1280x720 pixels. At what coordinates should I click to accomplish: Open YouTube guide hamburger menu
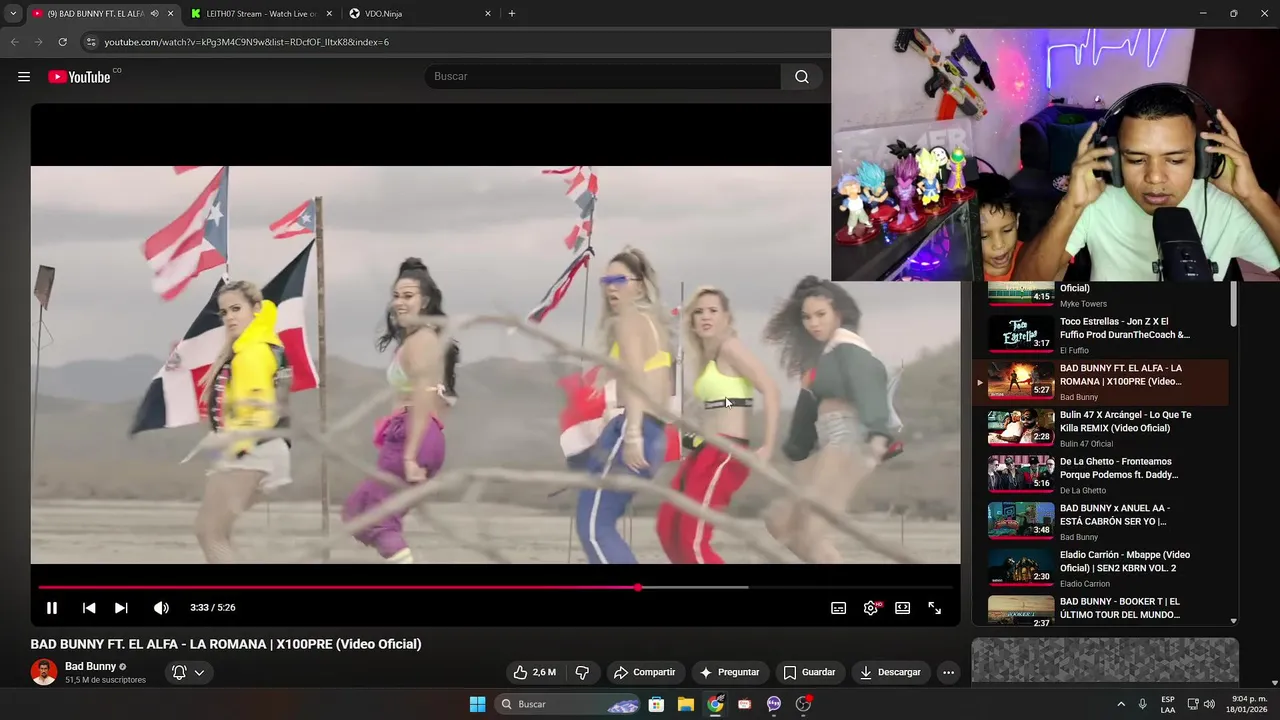point(24,77)
